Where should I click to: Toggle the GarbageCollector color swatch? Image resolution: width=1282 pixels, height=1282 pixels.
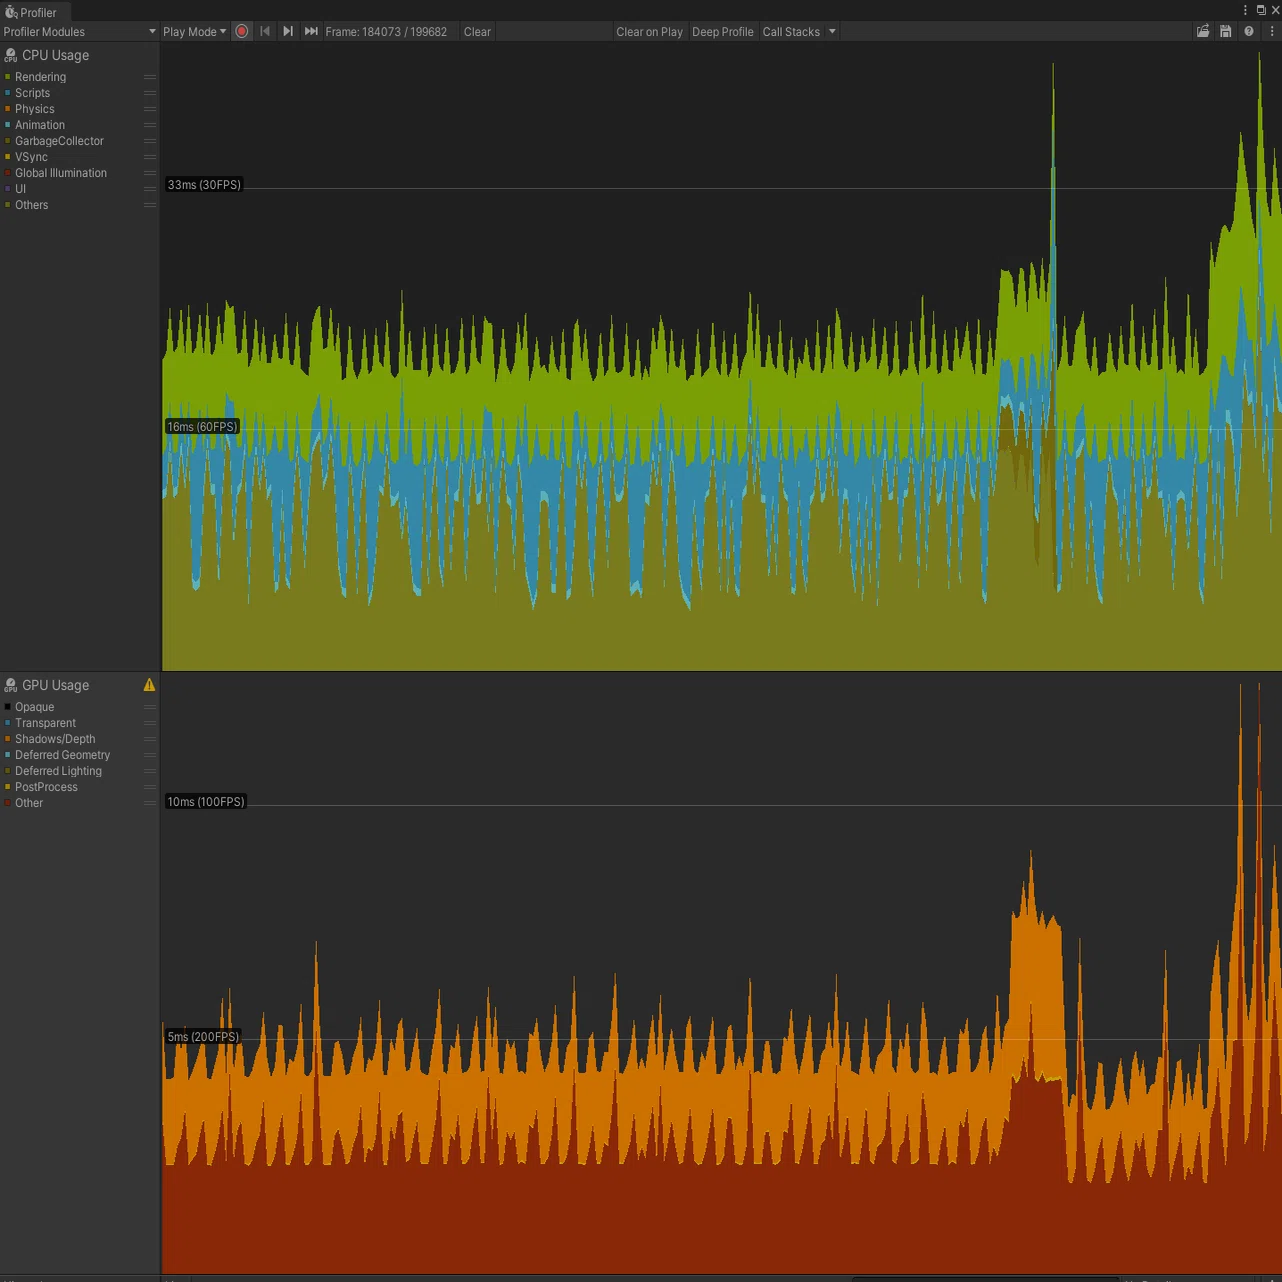coord(8,141)
